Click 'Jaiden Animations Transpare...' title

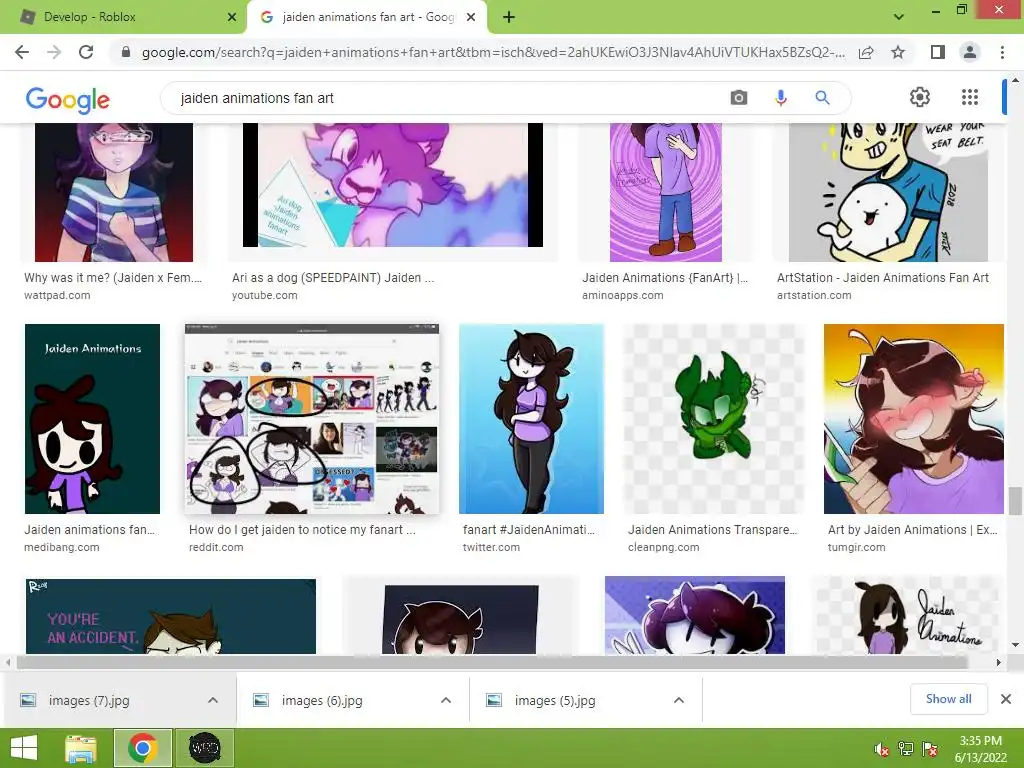point(712,530)
